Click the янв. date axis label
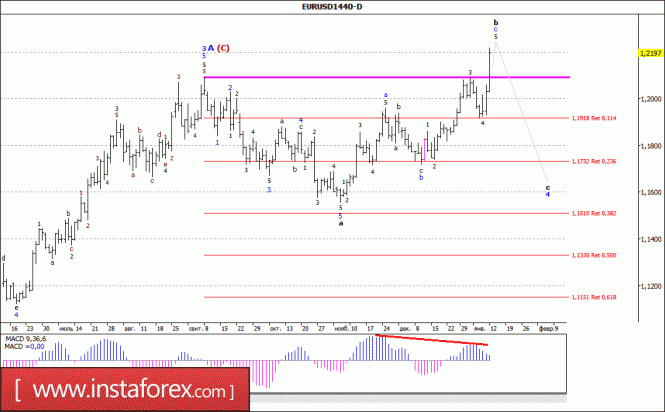 tap(479, 328)
